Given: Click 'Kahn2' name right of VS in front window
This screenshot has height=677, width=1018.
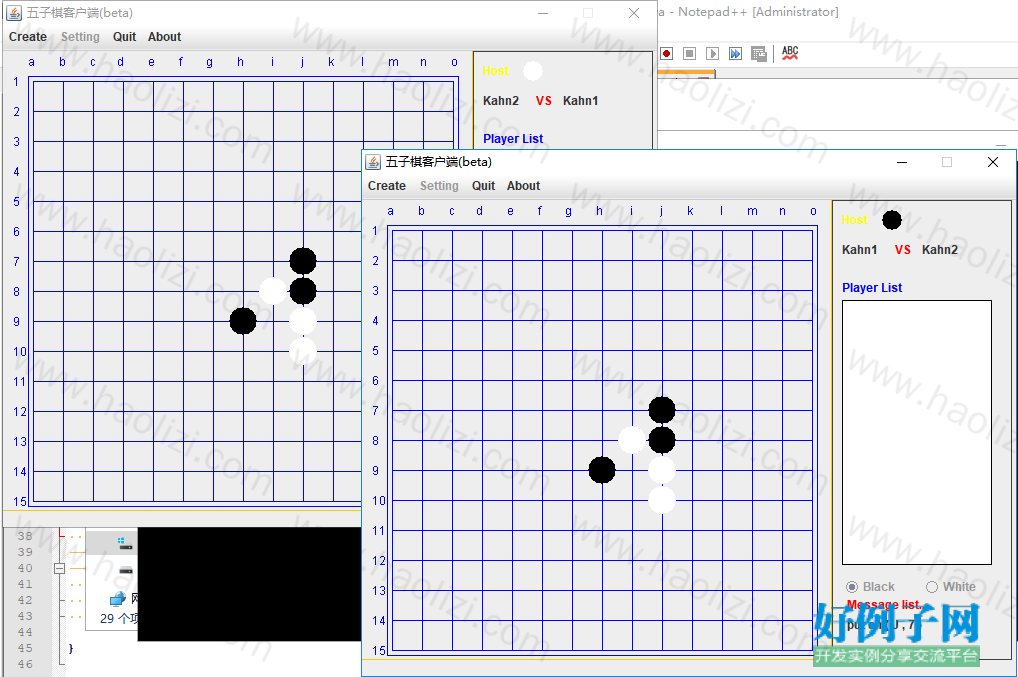Looking at the screenshot, I should 940,250.
